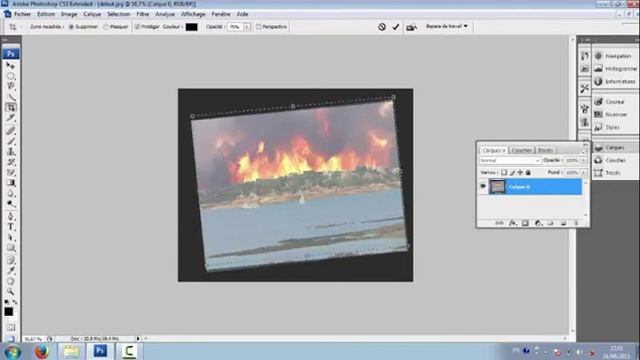Delete layer using trash icon
This screenshot has height=360, width=640.
point(576,223)
